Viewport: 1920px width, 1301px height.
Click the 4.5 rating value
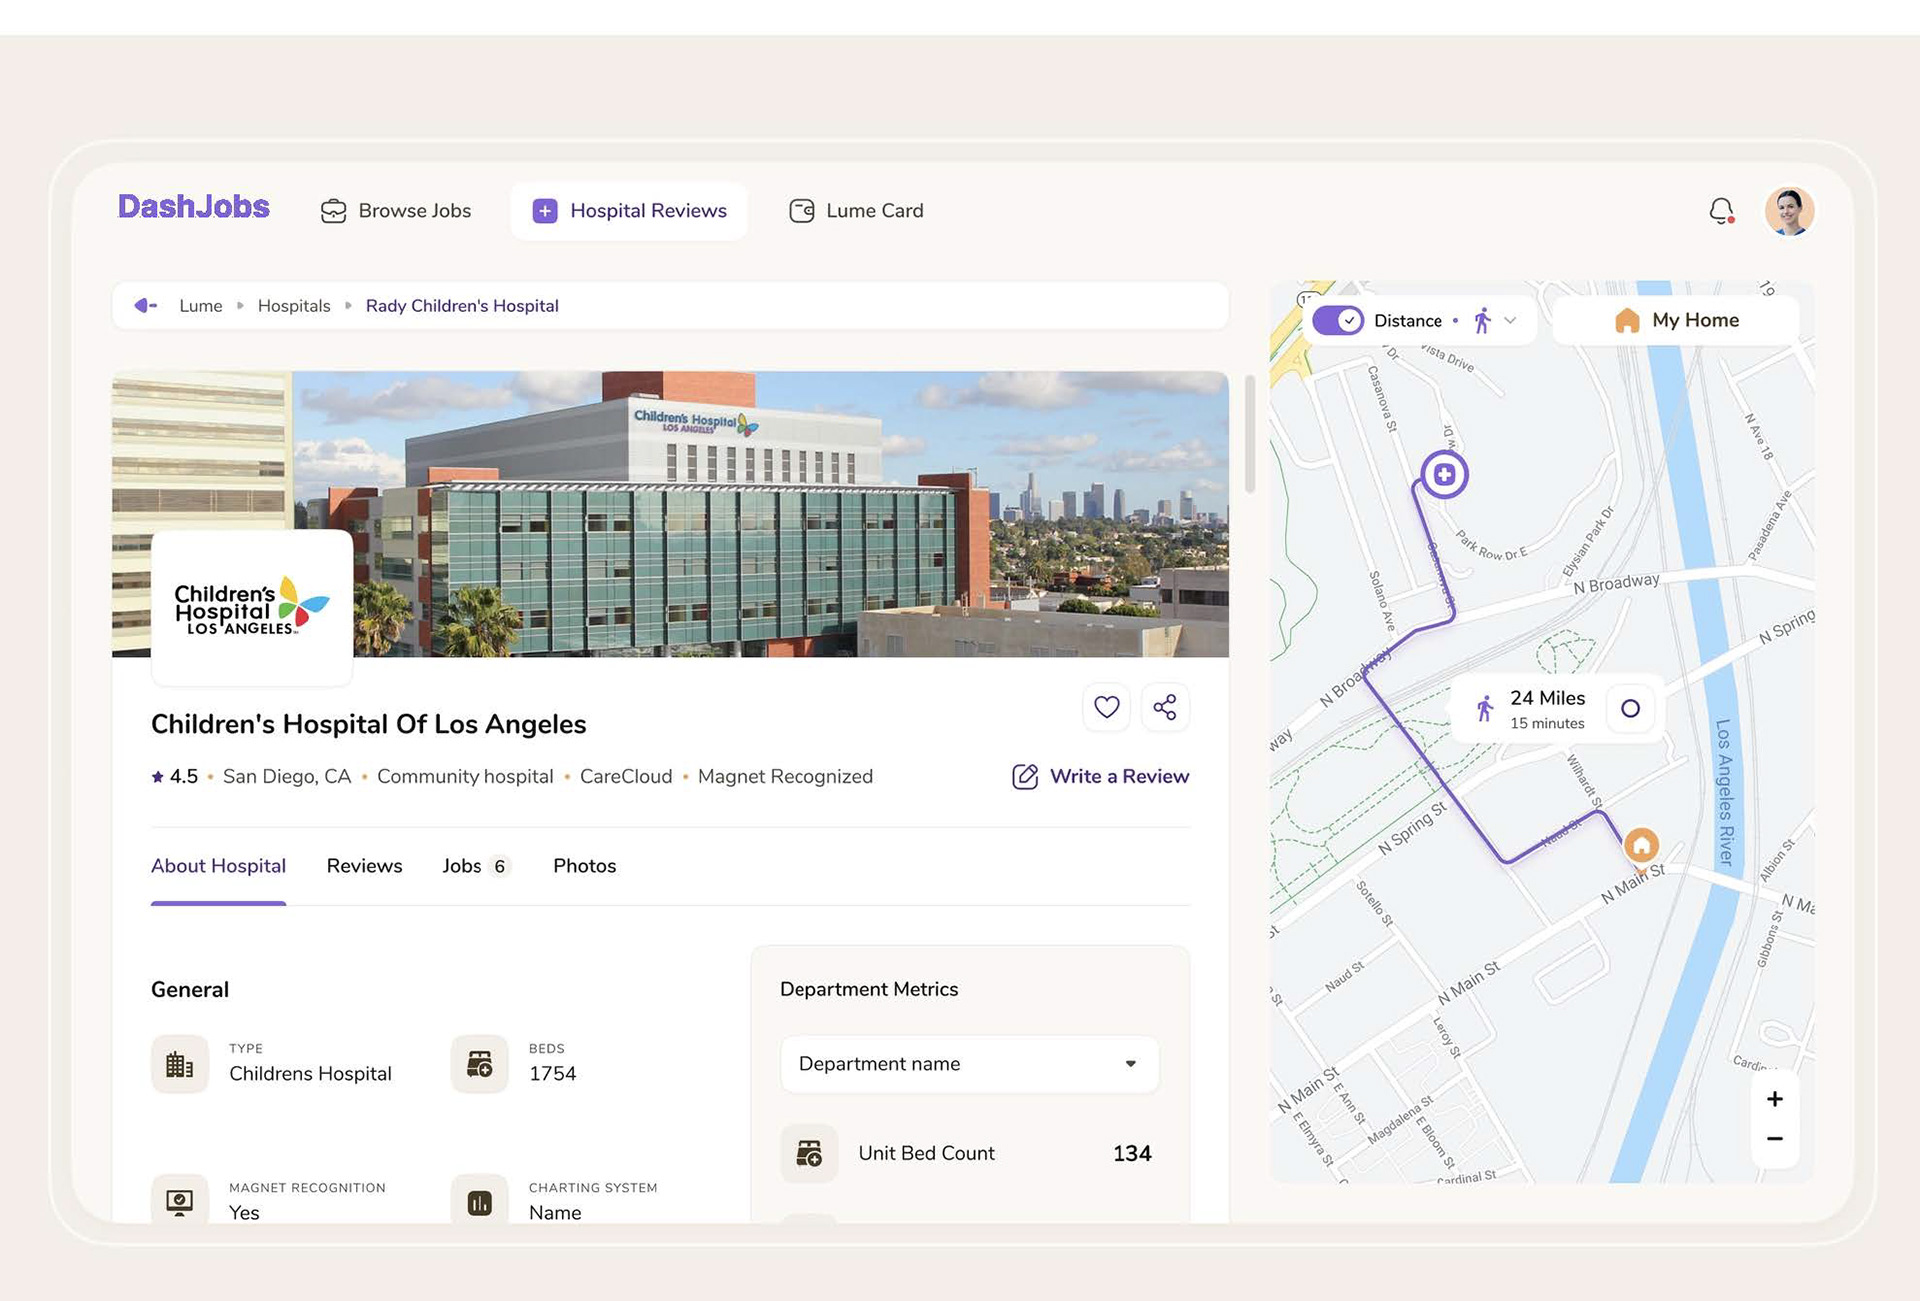tap(184, 777)
